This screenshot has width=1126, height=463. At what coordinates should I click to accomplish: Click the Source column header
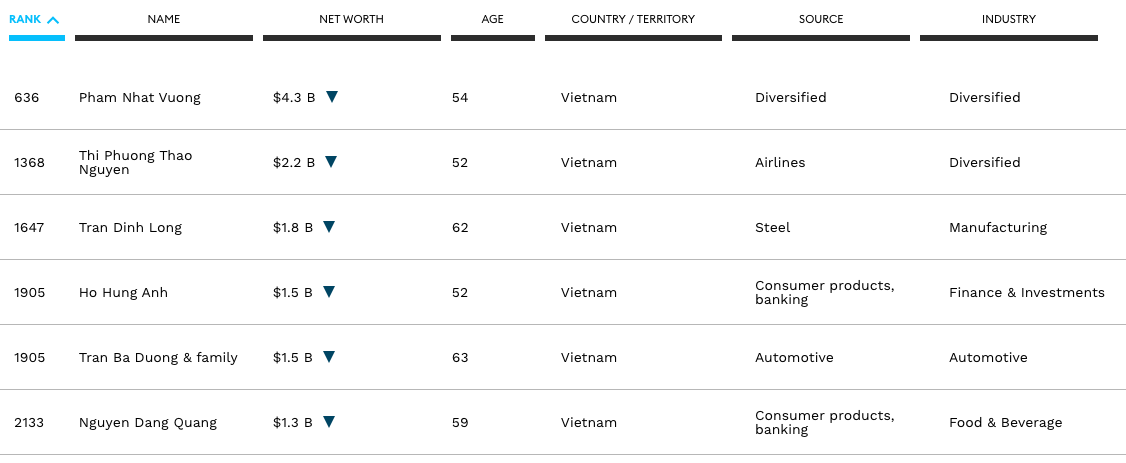pyautogui.click(x=821, y=19)
